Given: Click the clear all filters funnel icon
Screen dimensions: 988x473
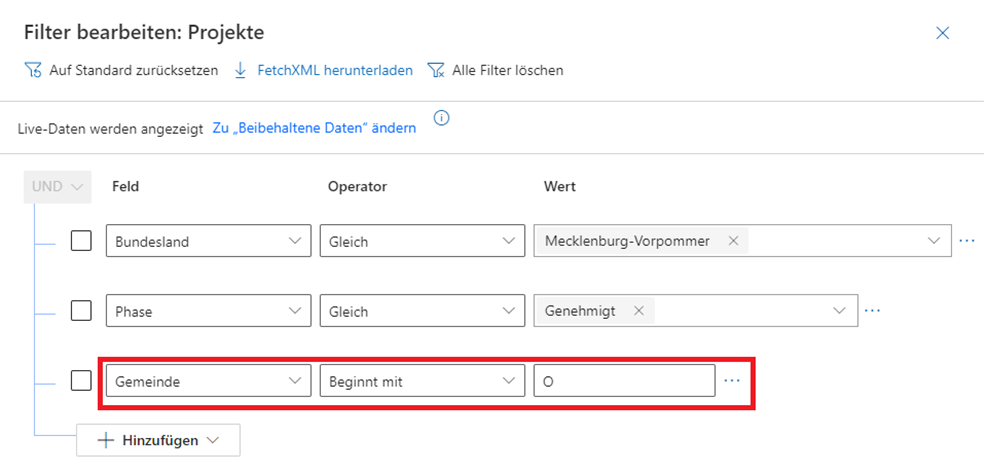Looking at the screenshot, I should [x=435, y=71].
